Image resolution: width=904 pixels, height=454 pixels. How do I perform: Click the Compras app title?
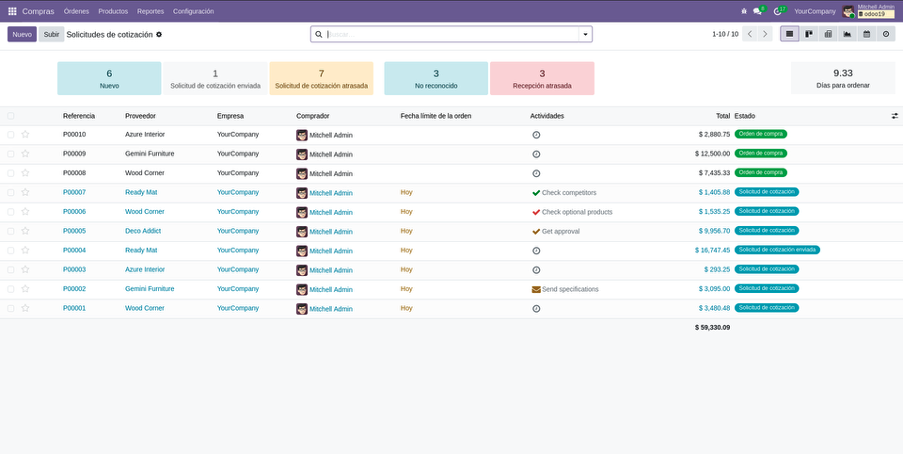38,11
